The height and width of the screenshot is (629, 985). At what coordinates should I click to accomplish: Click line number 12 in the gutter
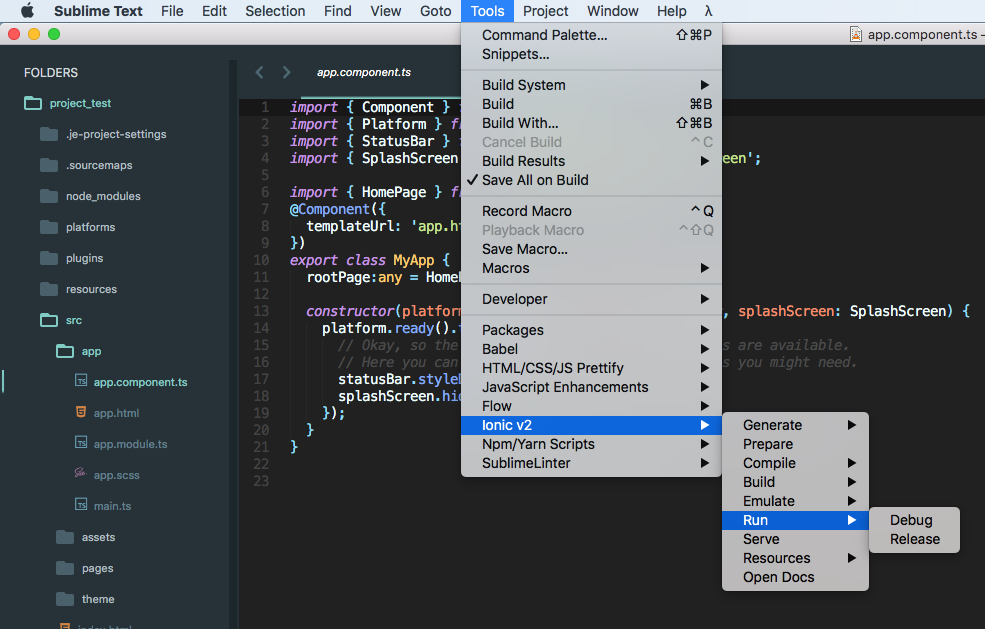(x=261, y=294)
